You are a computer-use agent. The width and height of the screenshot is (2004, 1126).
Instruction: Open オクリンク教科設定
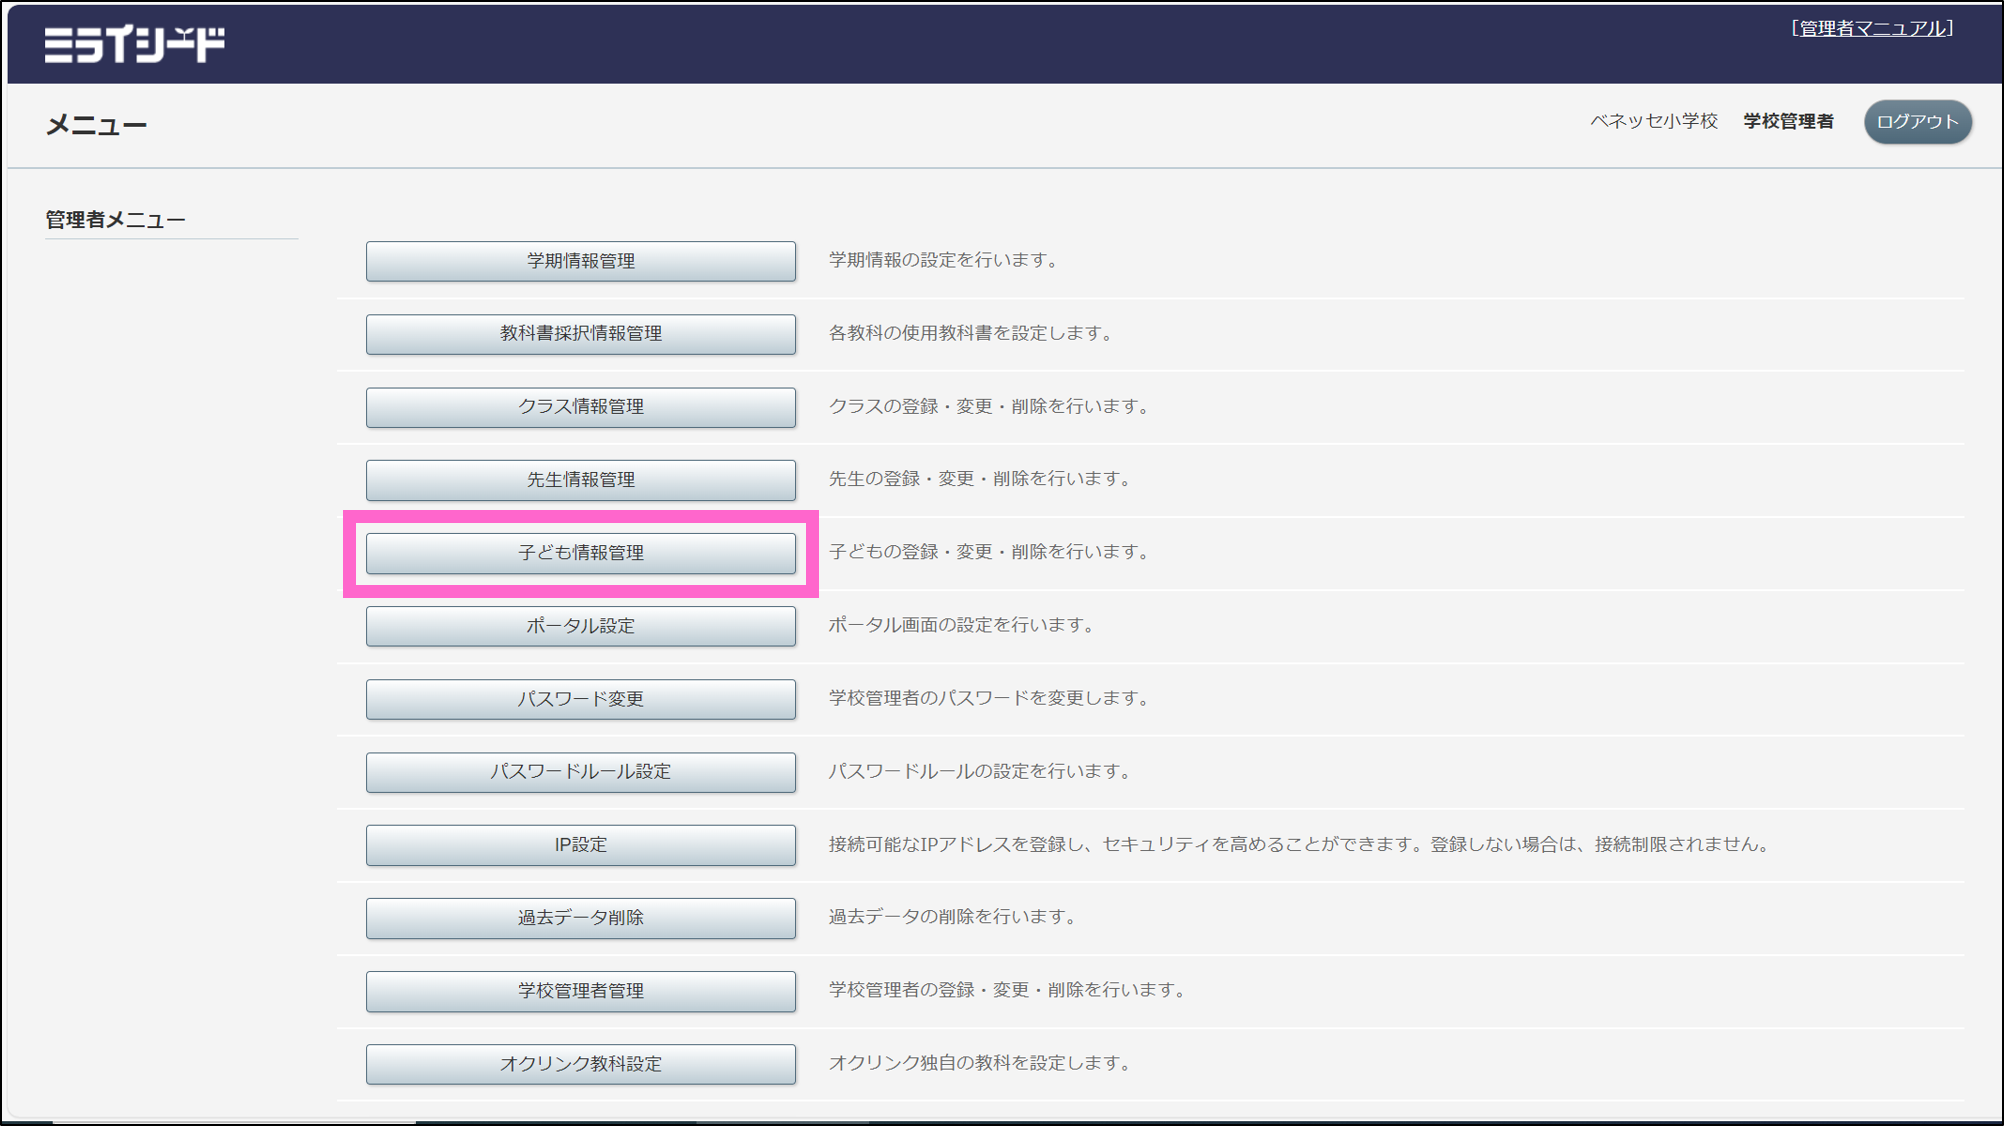click(x=580, y=1064)
